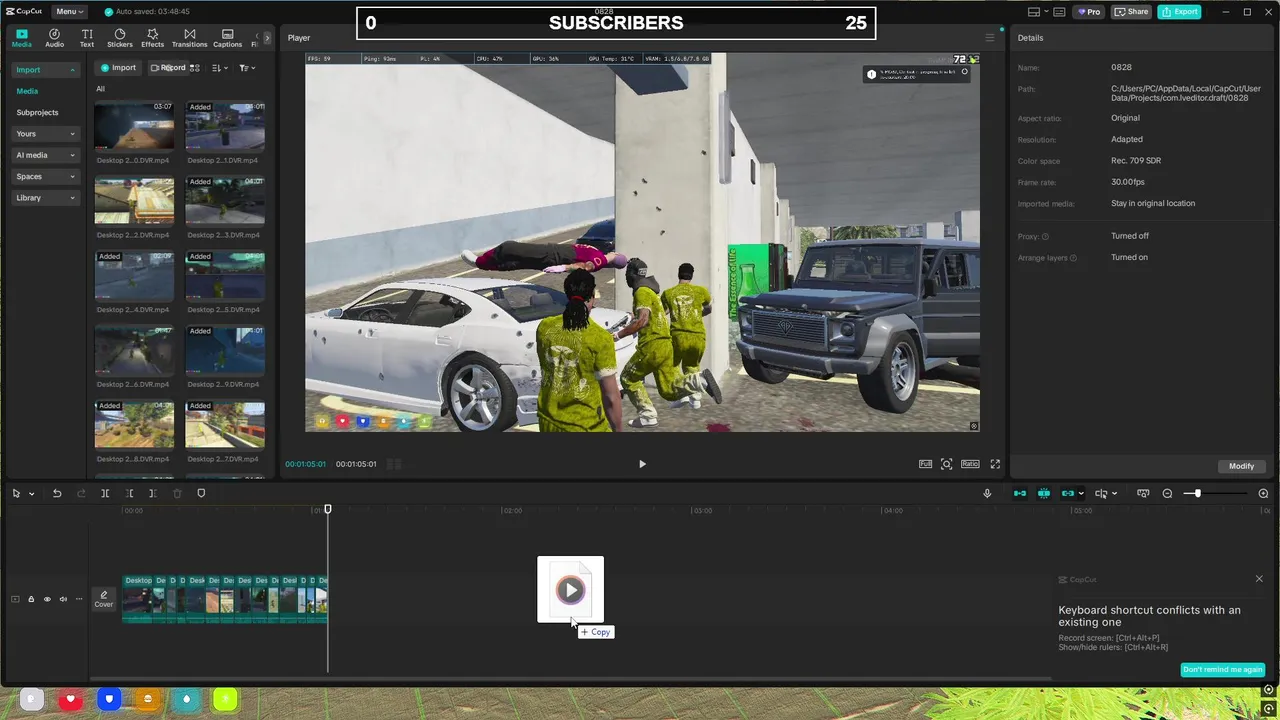The height and width of the screenshot is (720, 1280).
Task: Open the selection tool mode dropdown
Action: pyautogui.click(x=31, y=494)
